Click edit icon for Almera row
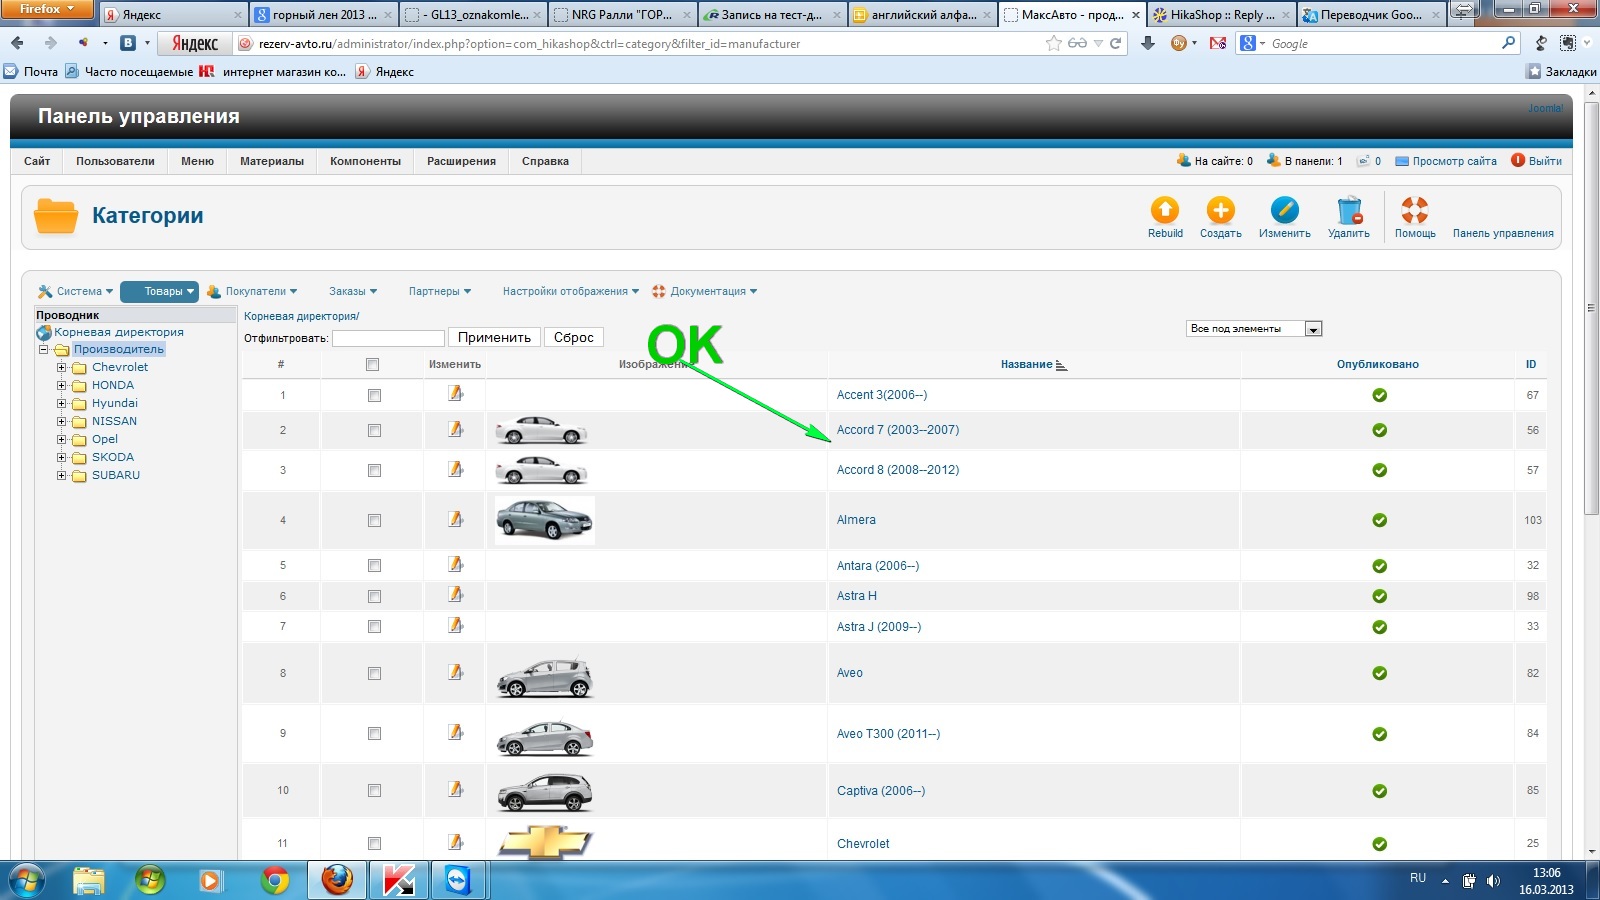Image resolution: width=1600 pixels, height=900 pixels. tap(455, 519)
